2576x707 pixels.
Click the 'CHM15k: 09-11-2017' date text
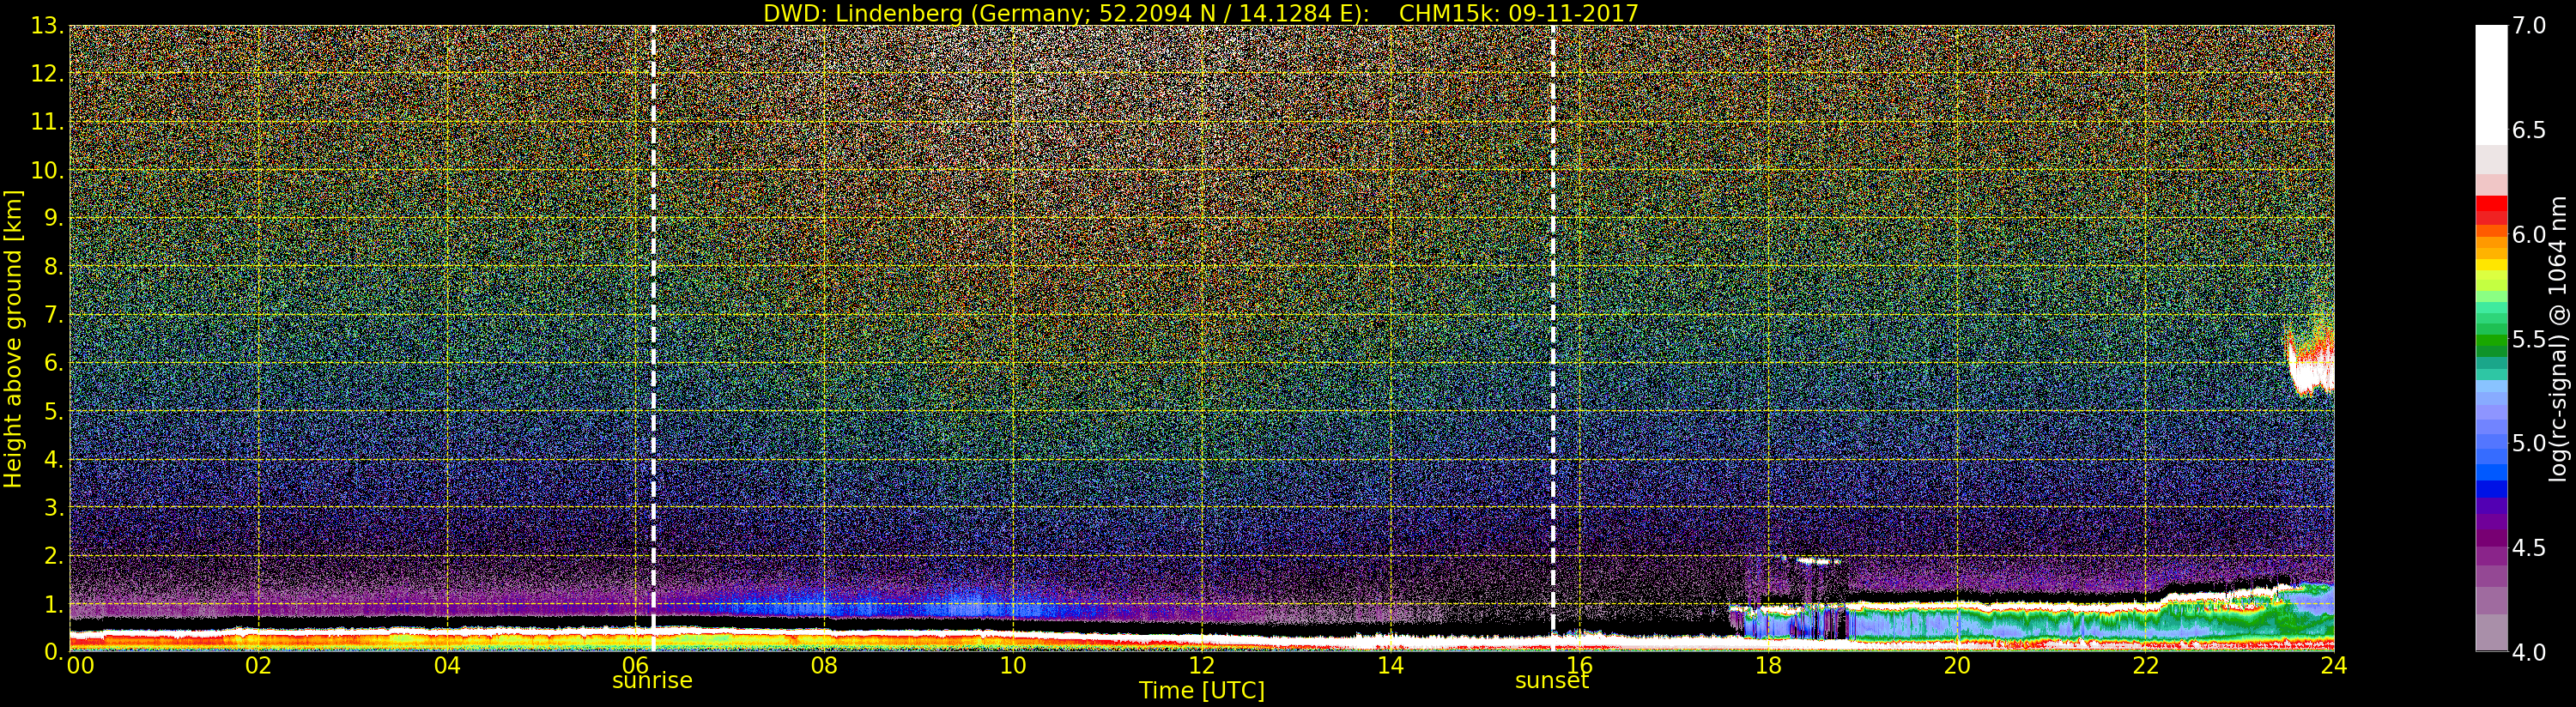(1518, 13)
